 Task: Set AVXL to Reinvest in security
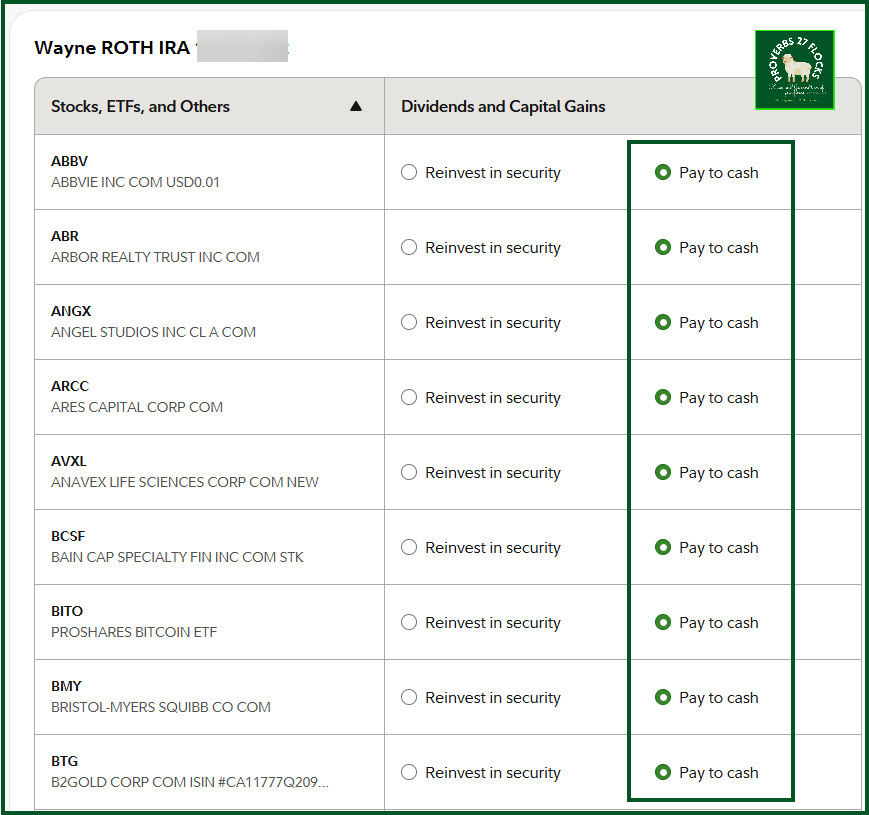click(x=409, y=472)
